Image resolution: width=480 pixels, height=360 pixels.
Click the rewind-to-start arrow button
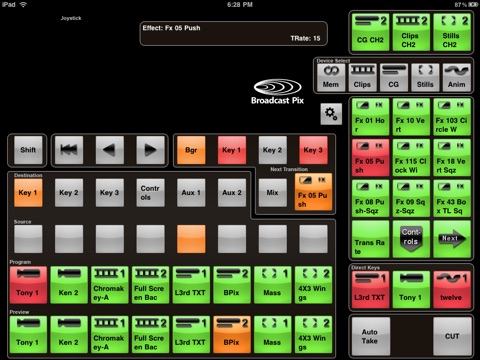pyautogui.click(x=69, y=150)
